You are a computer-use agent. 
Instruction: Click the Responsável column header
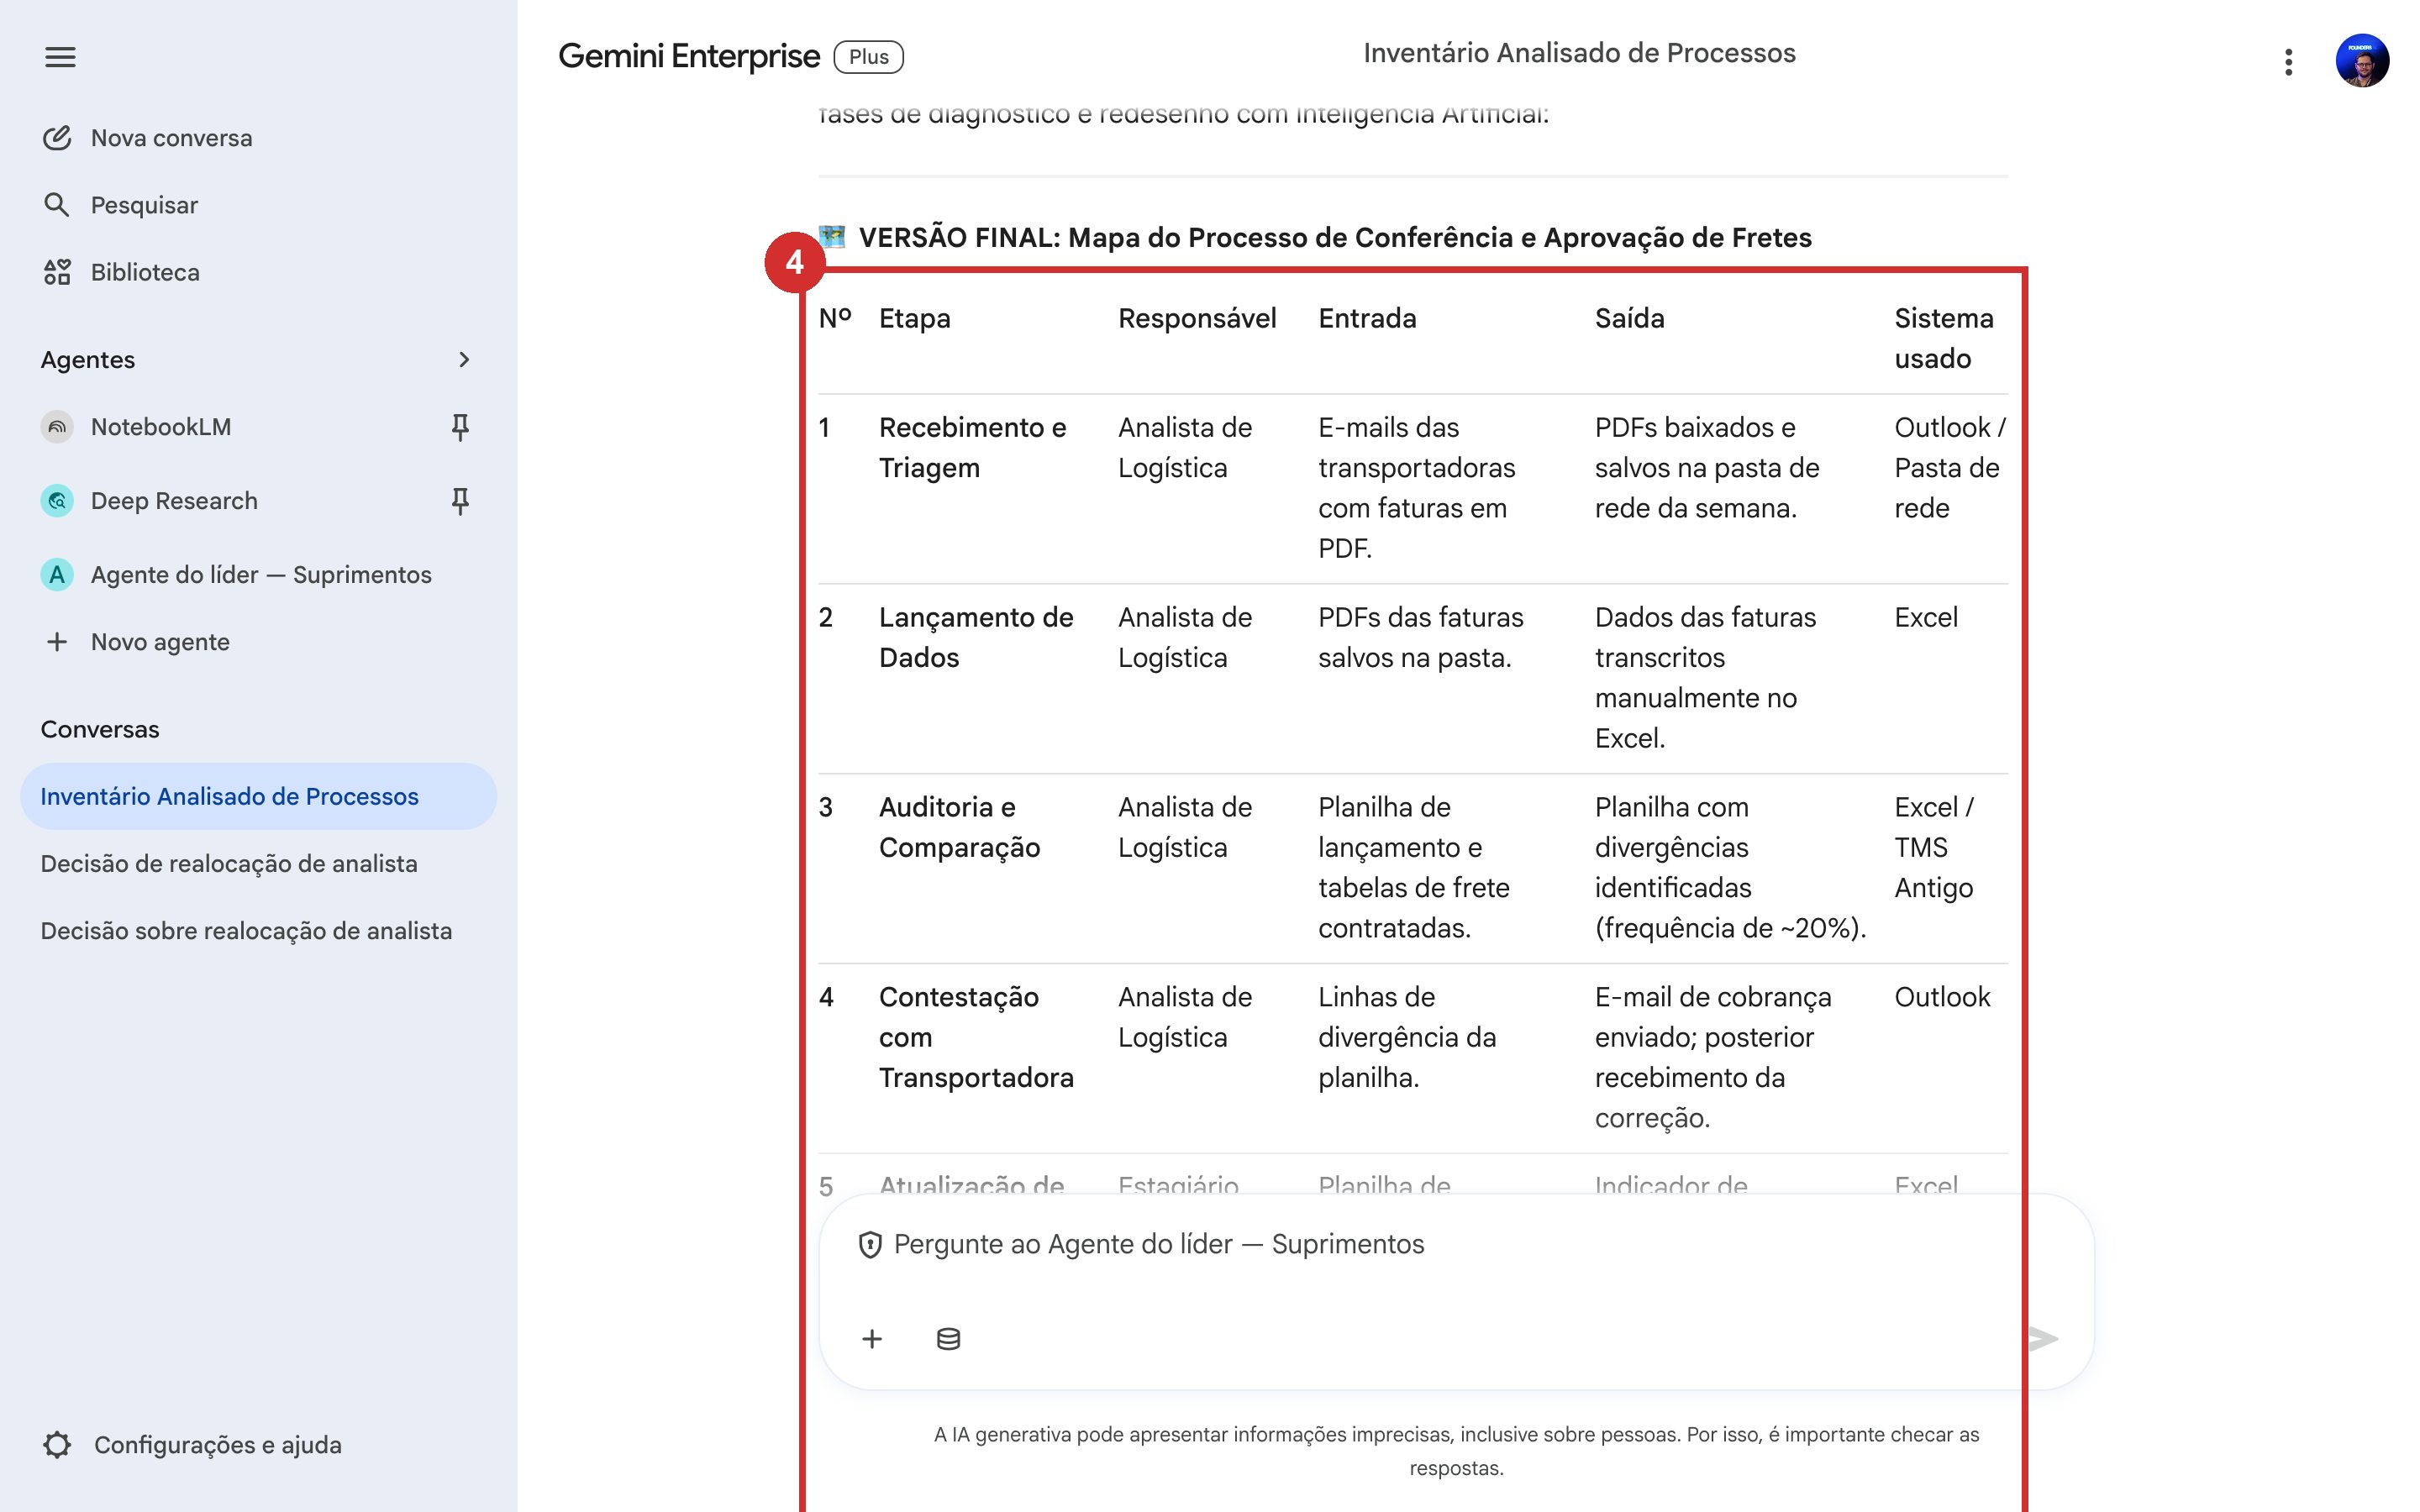[1197, 318]
